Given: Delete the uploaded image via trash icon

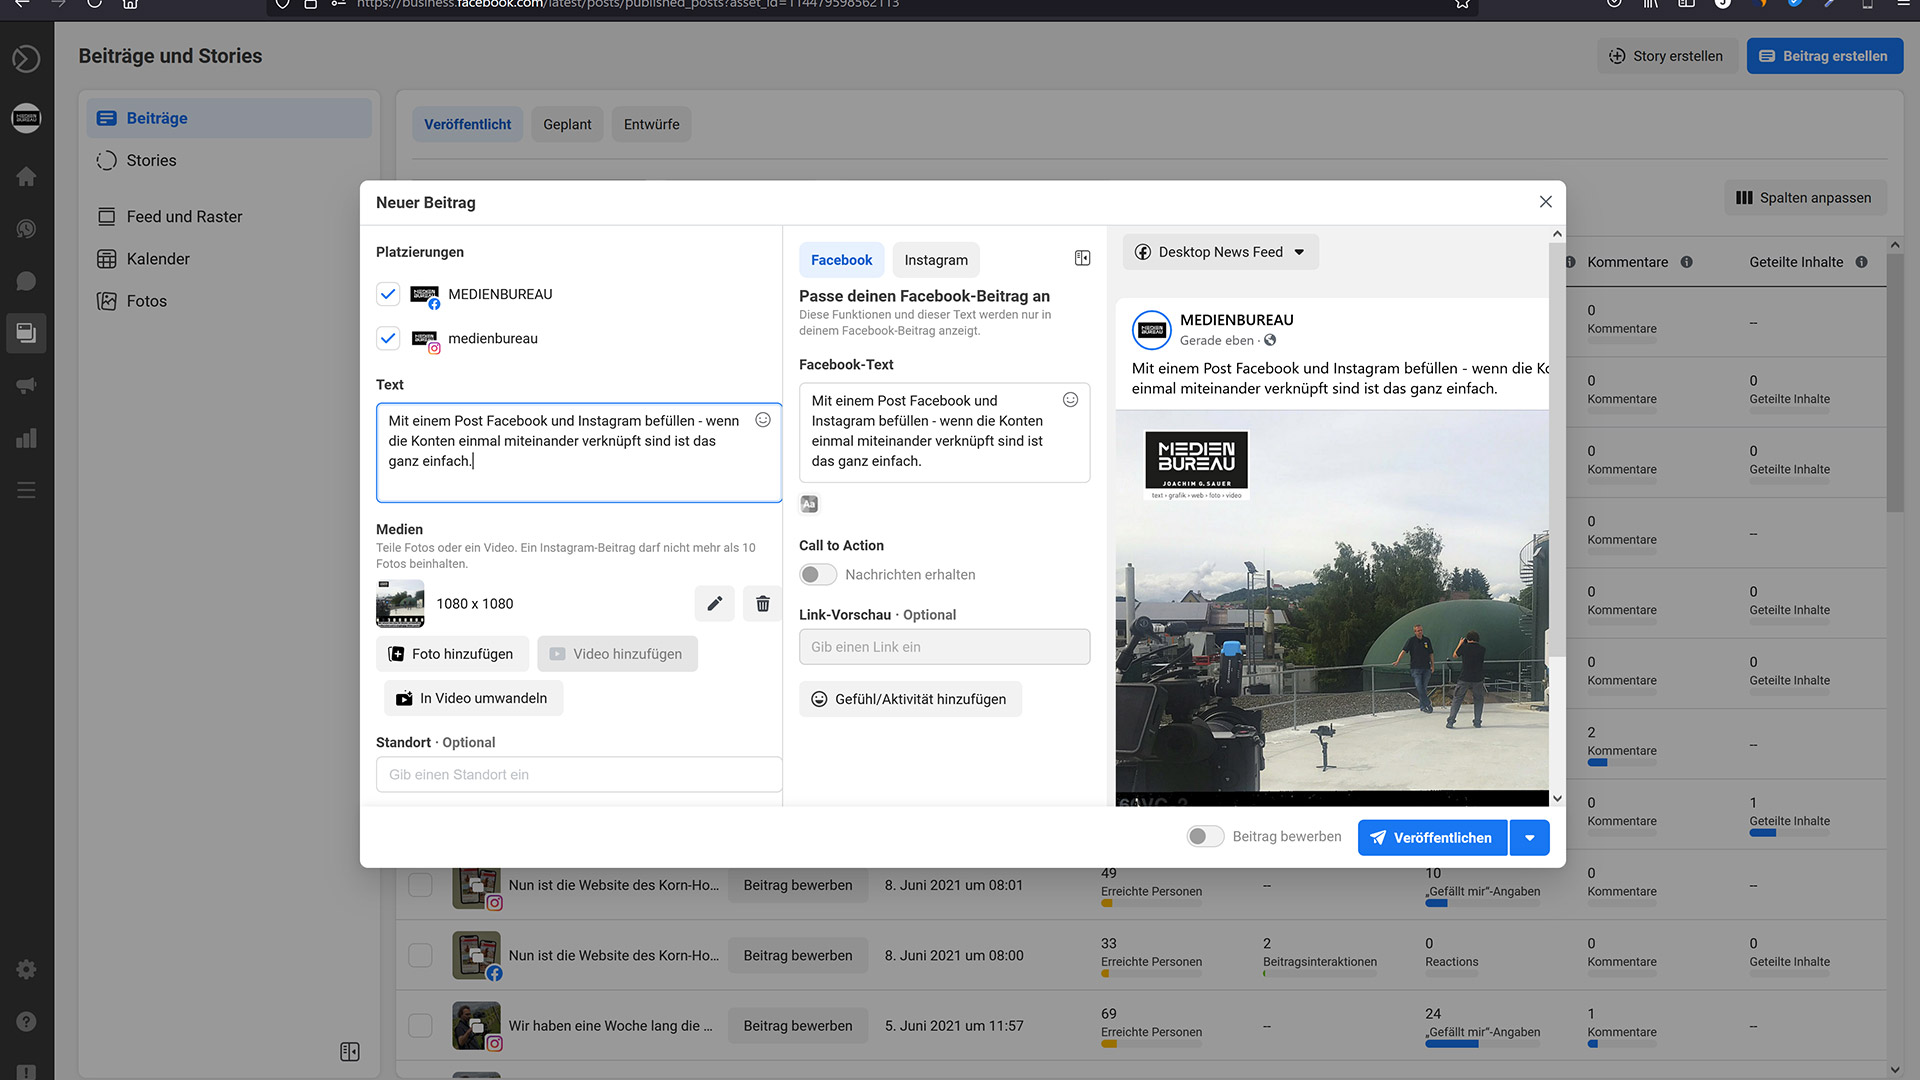Looking at the screenshot, I should 762,604.
